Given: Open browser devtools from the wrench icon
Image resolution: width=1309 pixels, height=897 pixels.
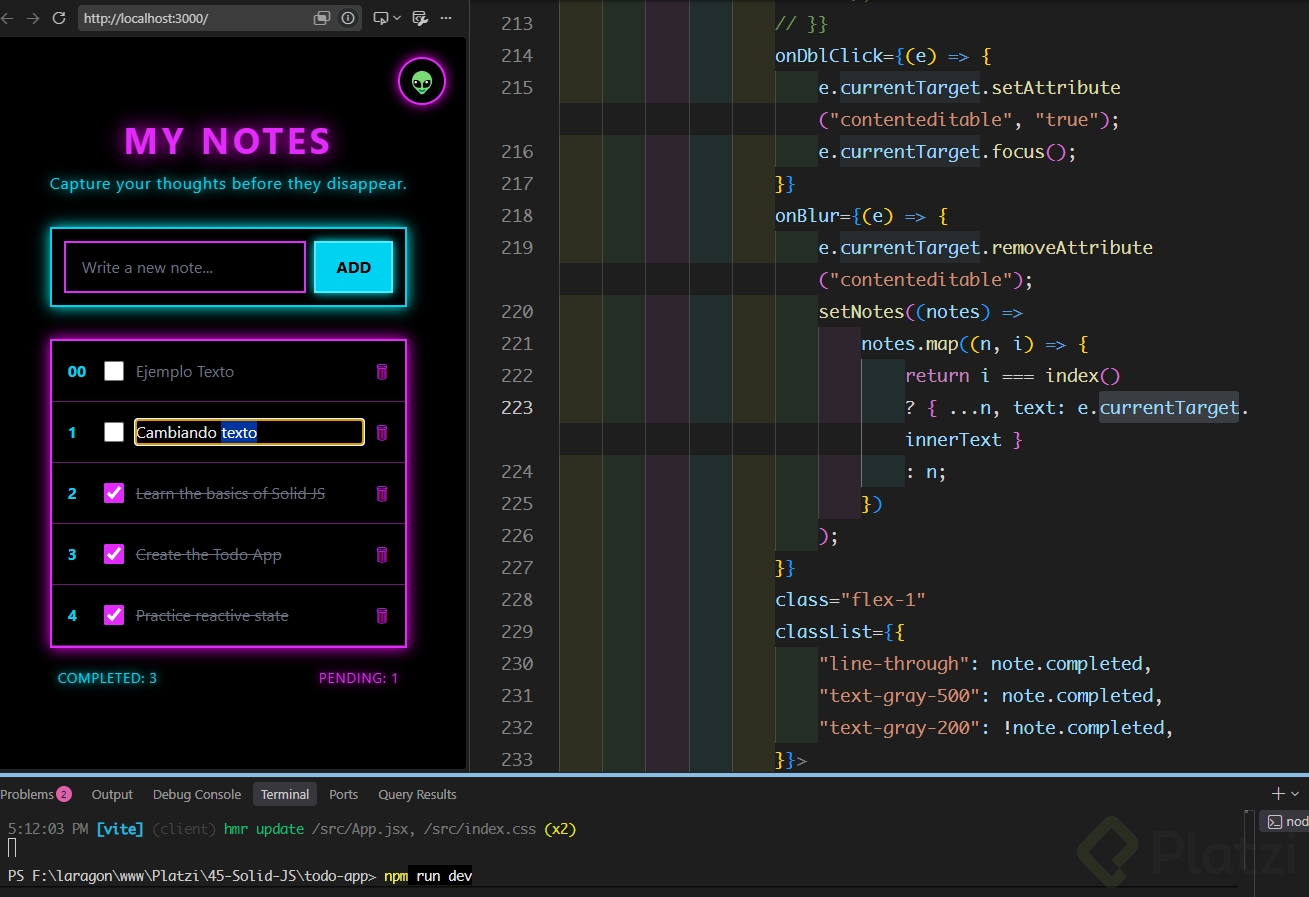Looking at the screenshot, I should pos(420,18).
